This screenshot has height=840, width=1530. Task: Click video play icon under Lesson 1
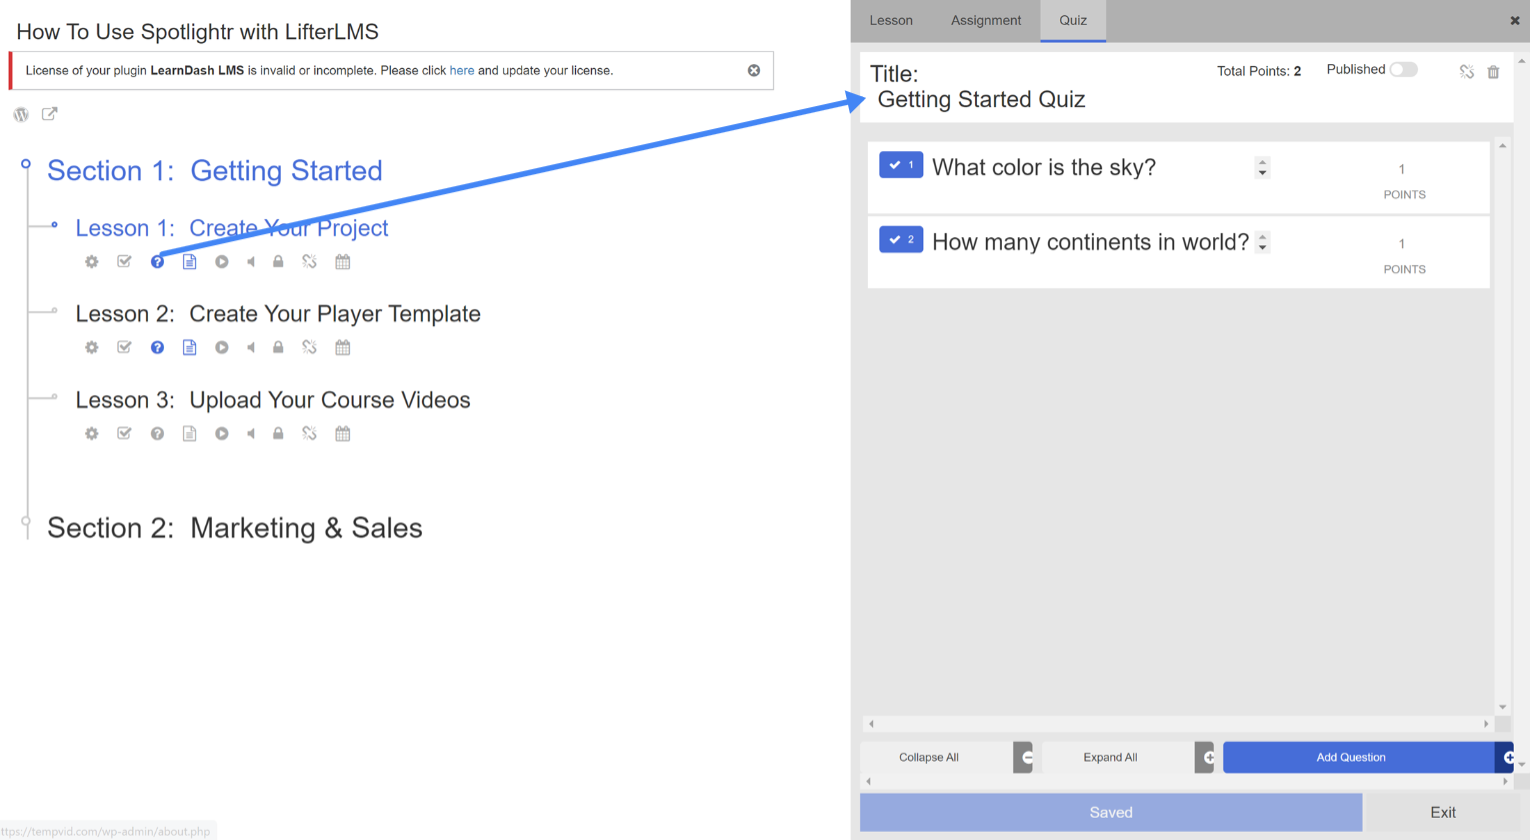coord(222,262)
